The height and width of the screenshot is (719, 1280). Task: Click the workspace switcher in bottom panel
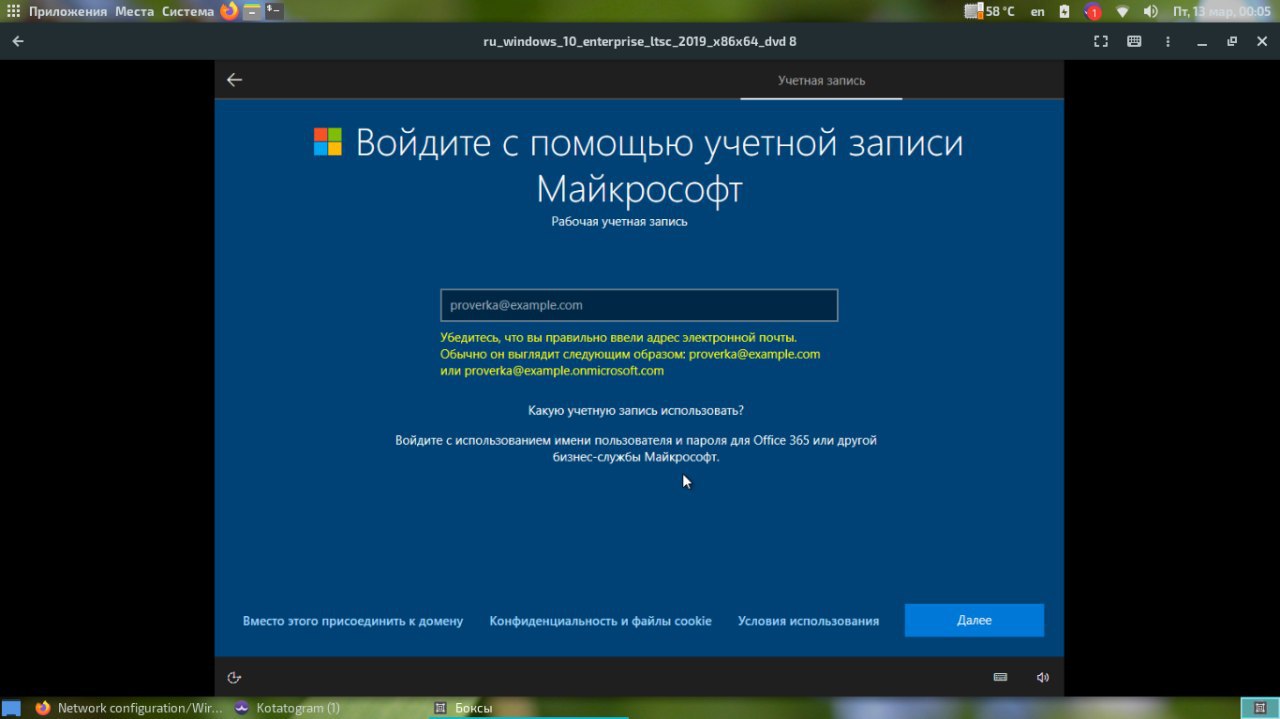click(1259, 708)
